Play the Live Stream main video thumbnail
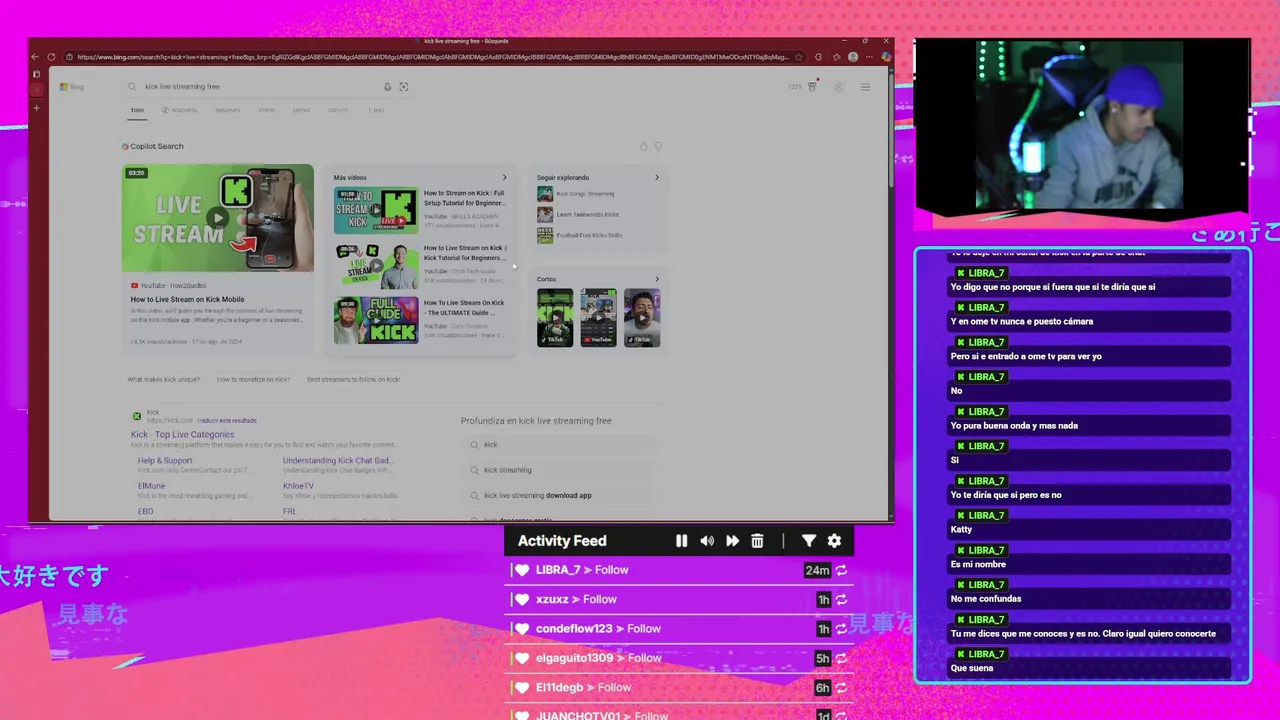The image size is (1280, 720). click(x=217, y=218)
